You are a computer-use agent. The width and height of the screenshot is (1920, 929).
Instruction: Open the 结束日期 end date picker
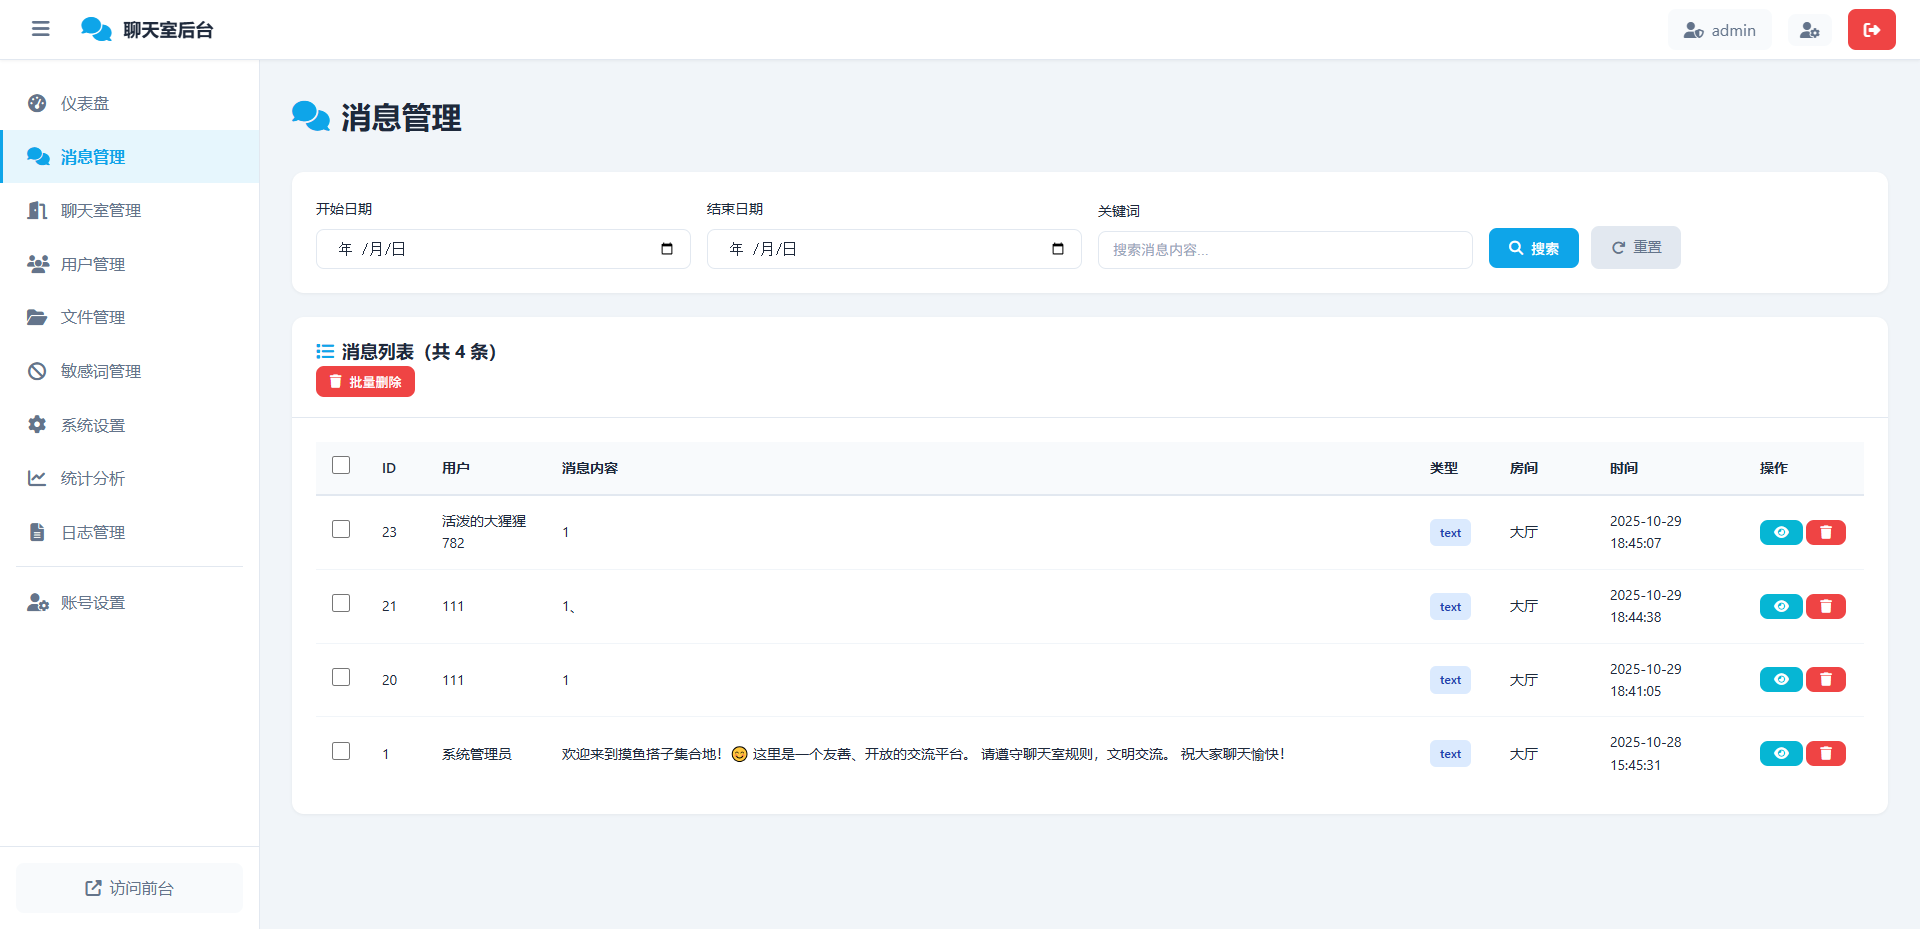[1057, 248]
